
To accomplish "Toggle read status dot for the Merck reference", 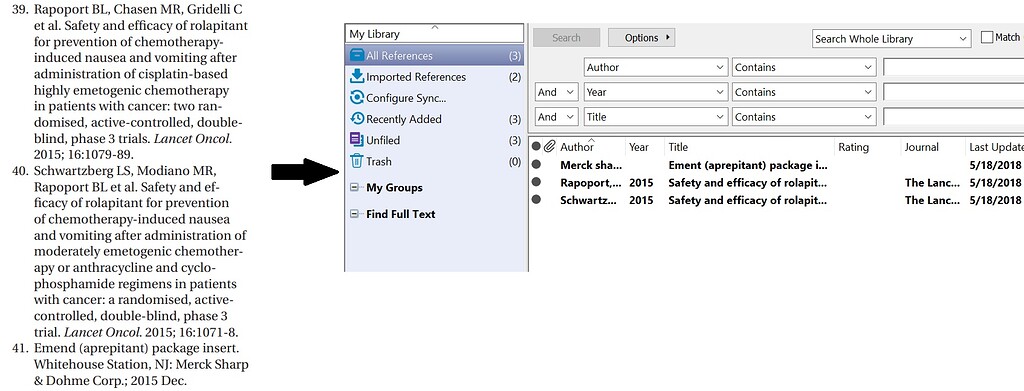I will pos(536,164).
